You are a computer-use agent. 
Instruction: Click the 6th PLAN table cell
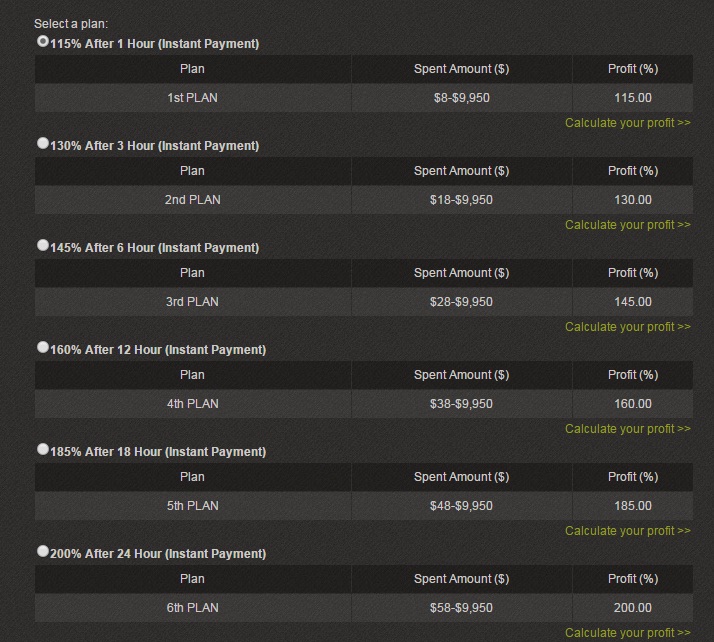click(193, 608)
